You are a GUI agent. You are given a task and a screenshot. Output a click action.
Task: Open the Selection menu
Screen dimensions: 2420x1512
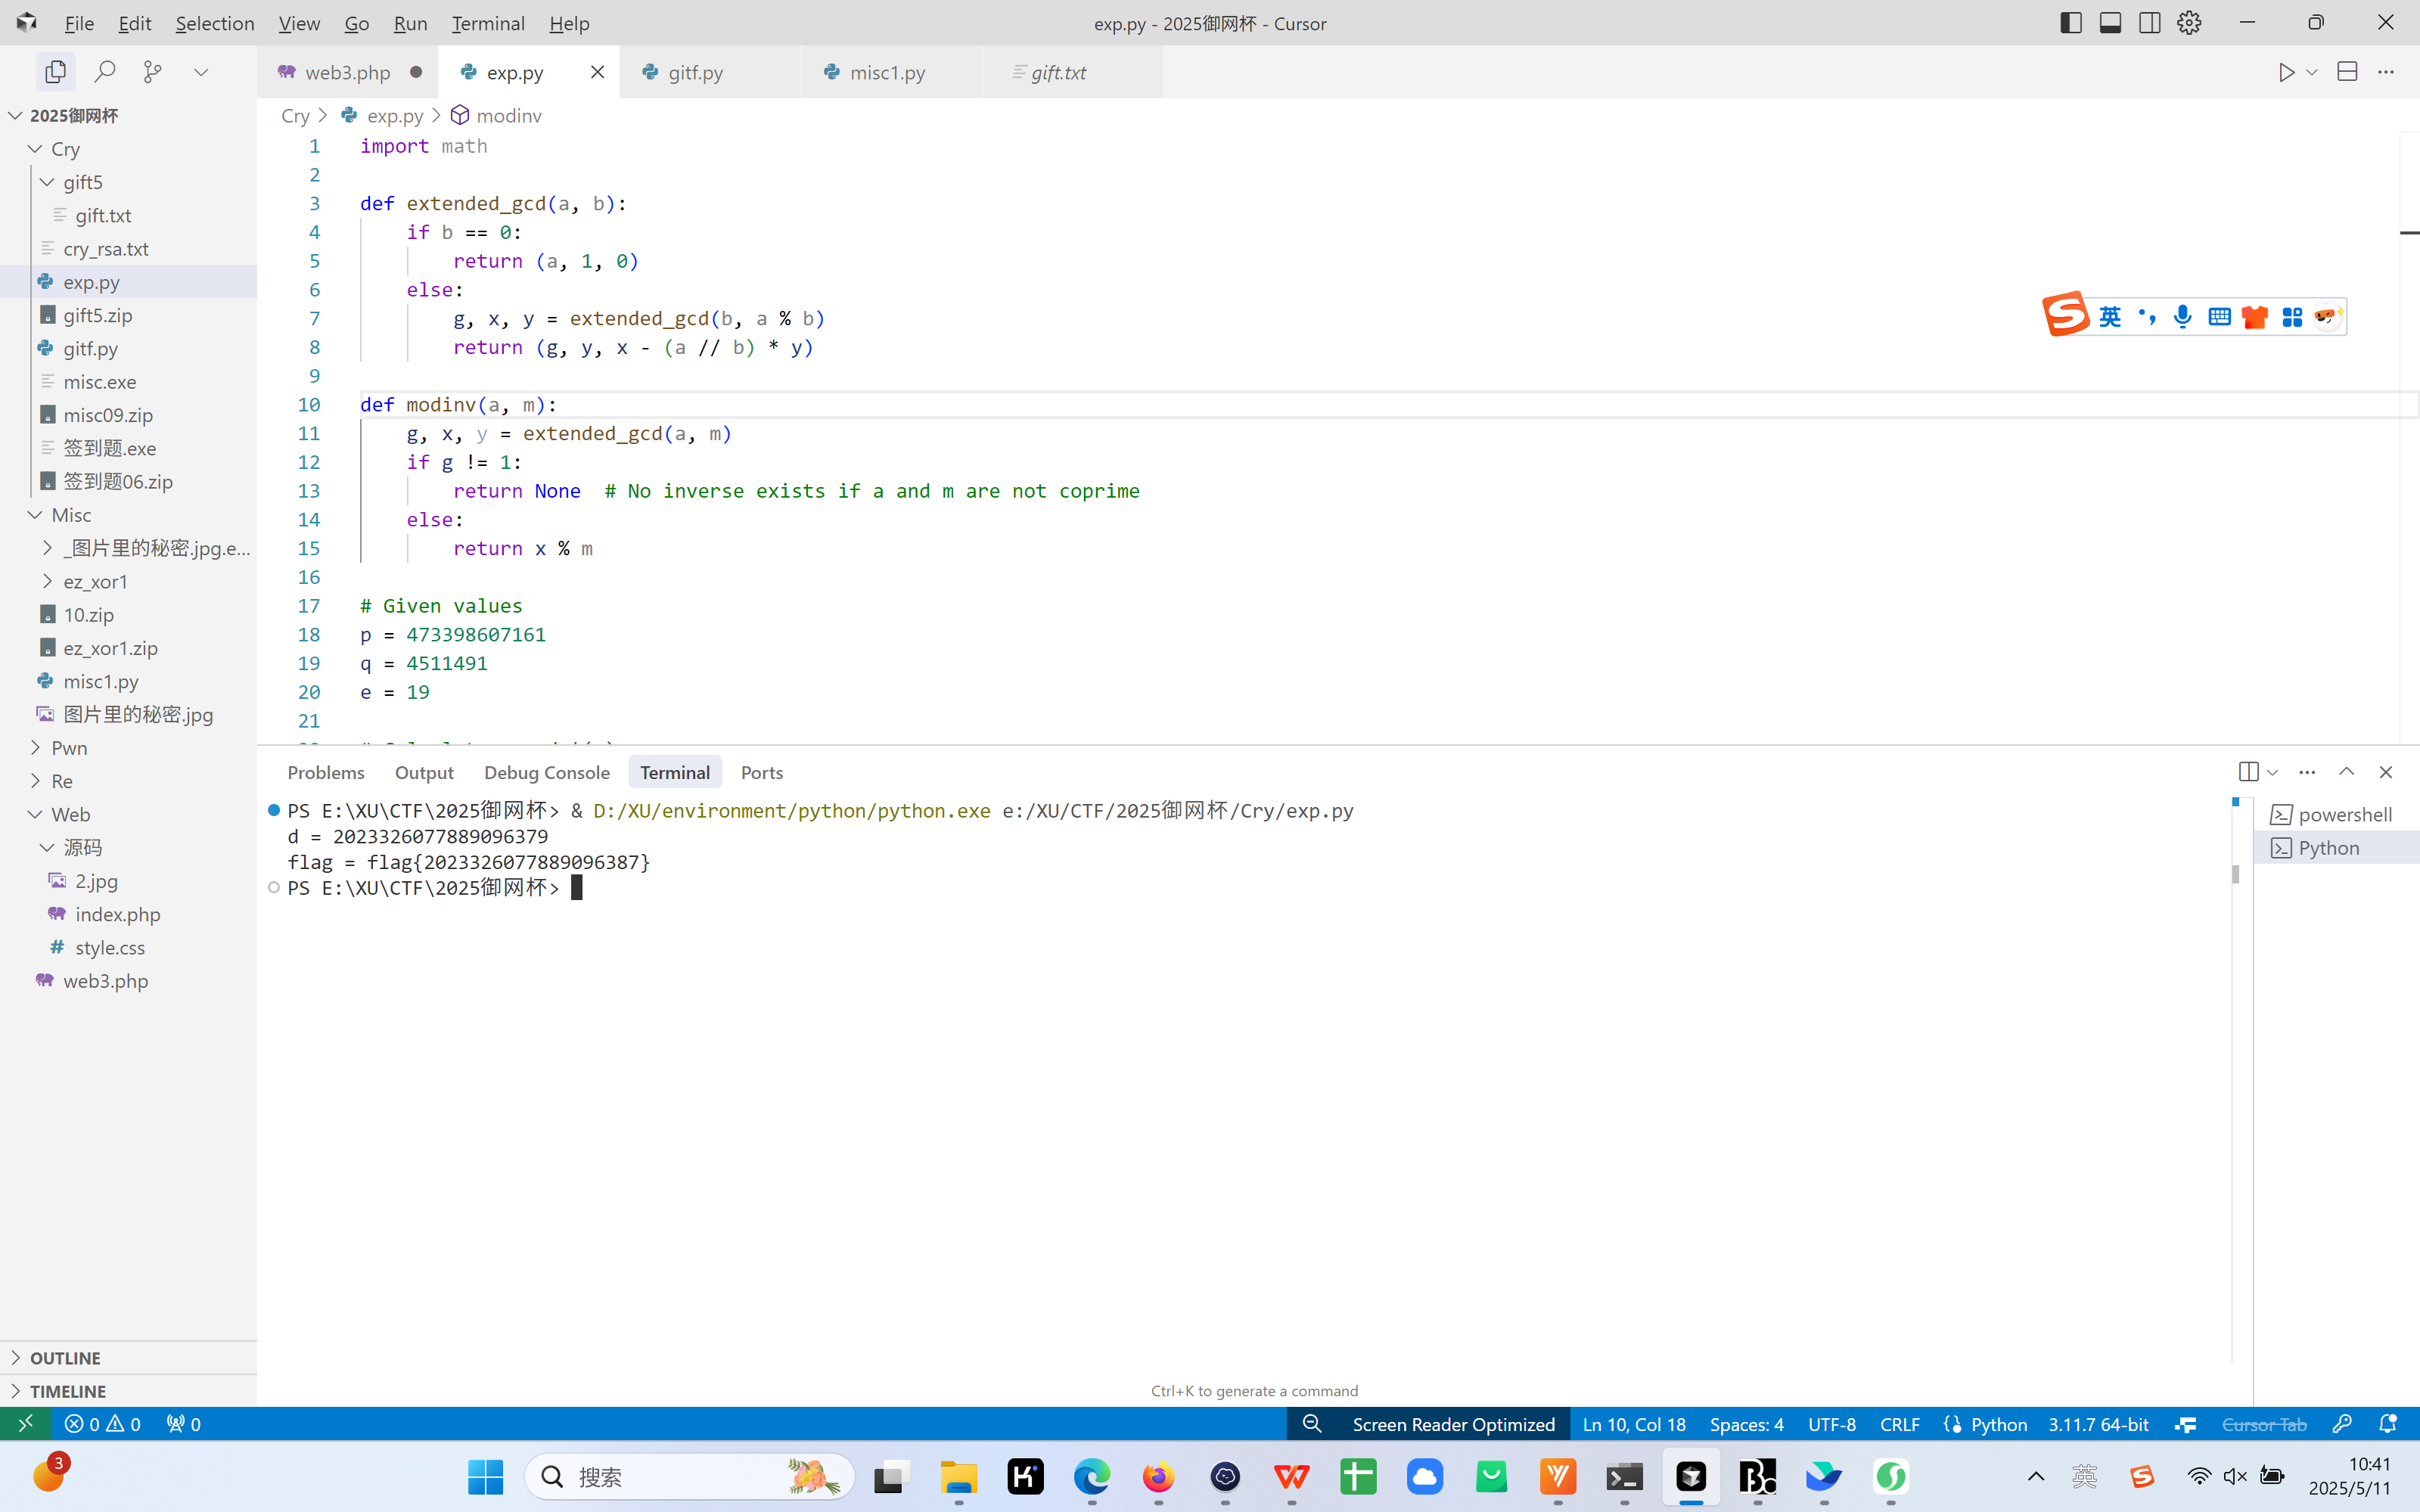point(214,23)
